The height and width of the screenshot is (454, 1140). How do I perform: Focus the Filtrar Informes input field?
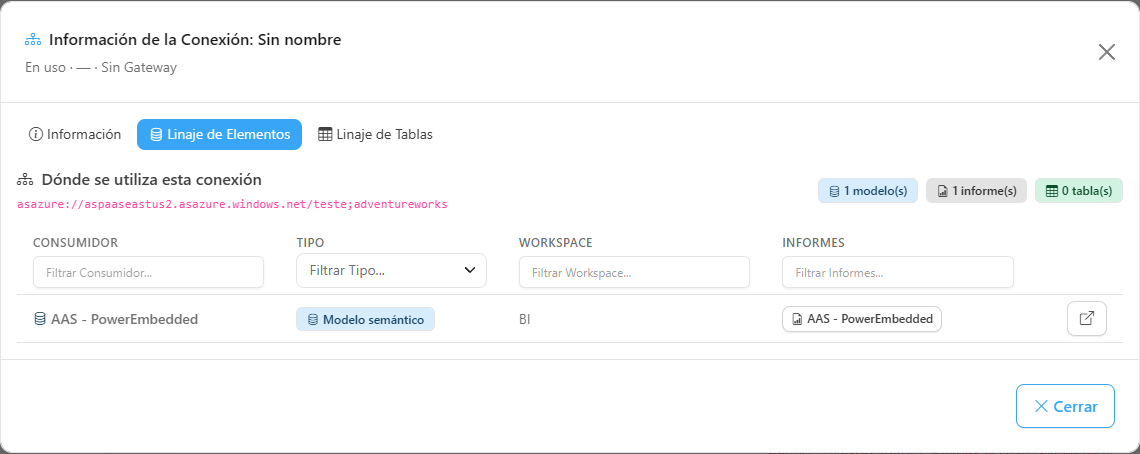898,272
